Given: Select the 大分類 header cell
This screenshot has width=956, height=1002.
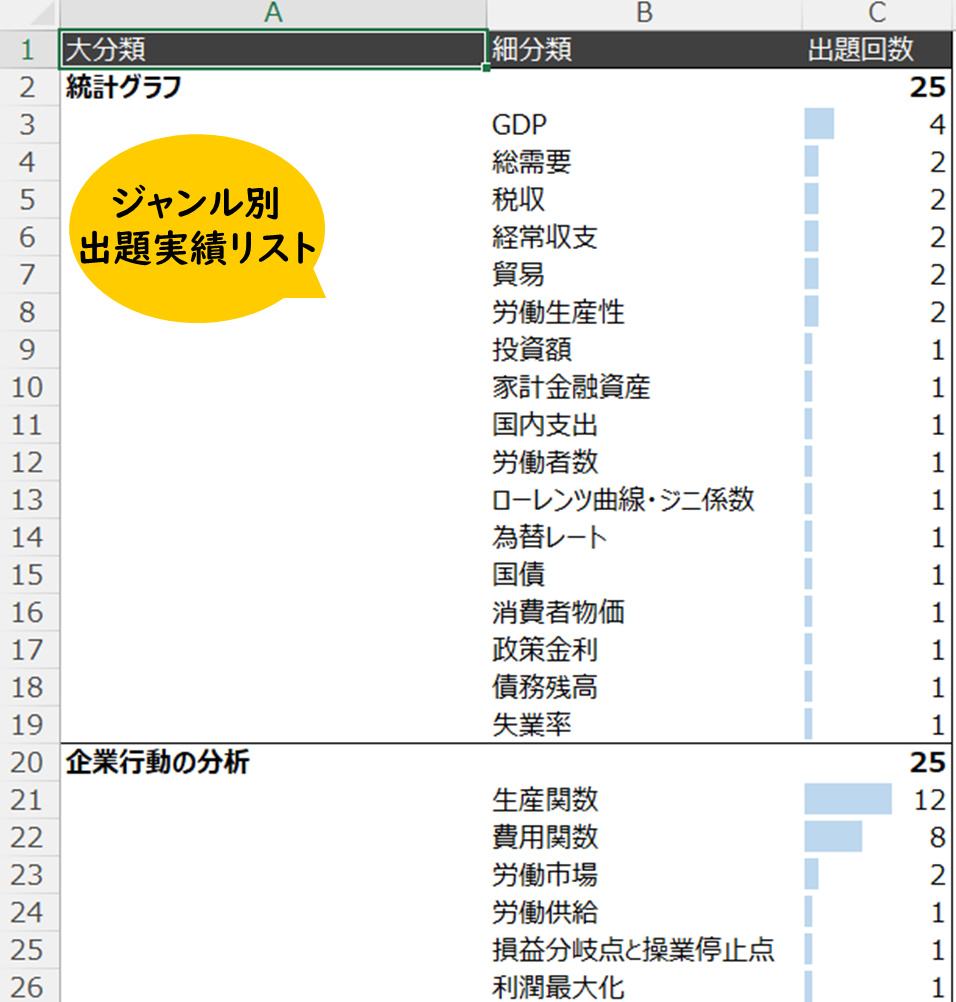Looking at the screenshot, I should point(270,46).
